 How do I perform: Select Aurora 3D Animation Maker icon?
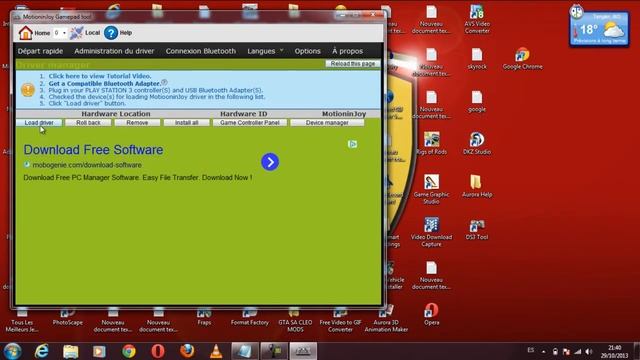click(x=386, y=318)
